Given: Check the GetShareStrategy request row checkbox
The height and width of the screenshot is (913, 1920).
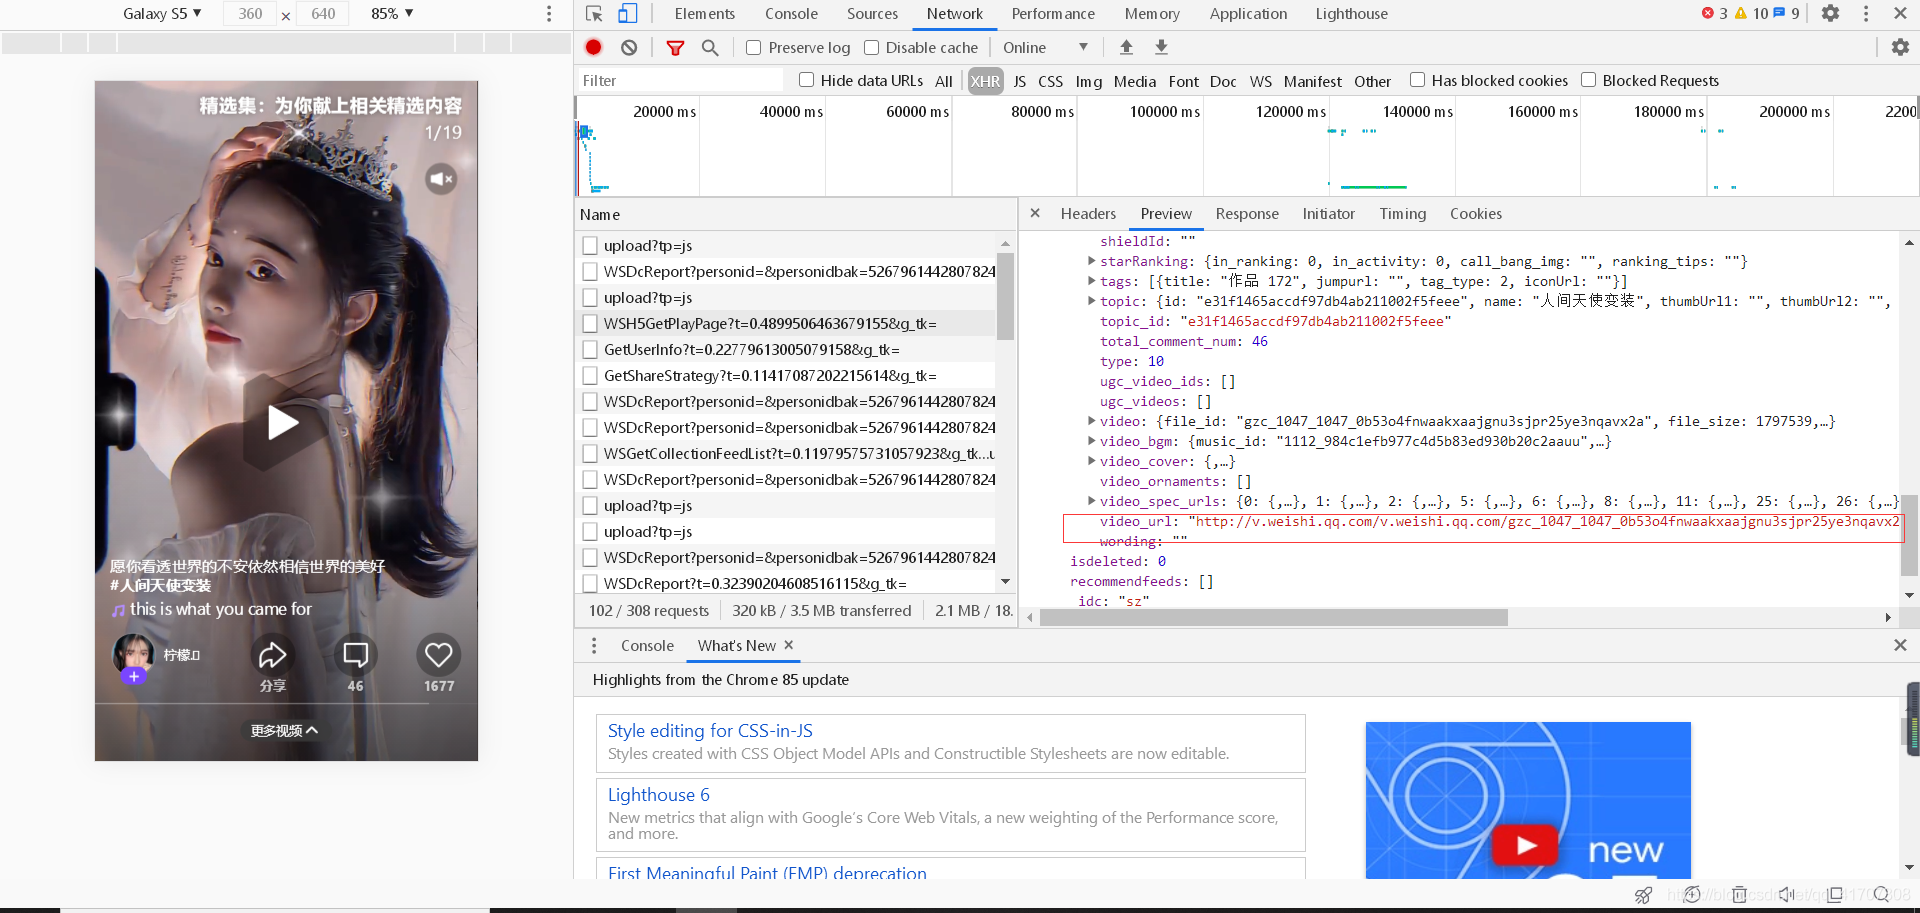Looking at the screenshot, I should point(590,375).
